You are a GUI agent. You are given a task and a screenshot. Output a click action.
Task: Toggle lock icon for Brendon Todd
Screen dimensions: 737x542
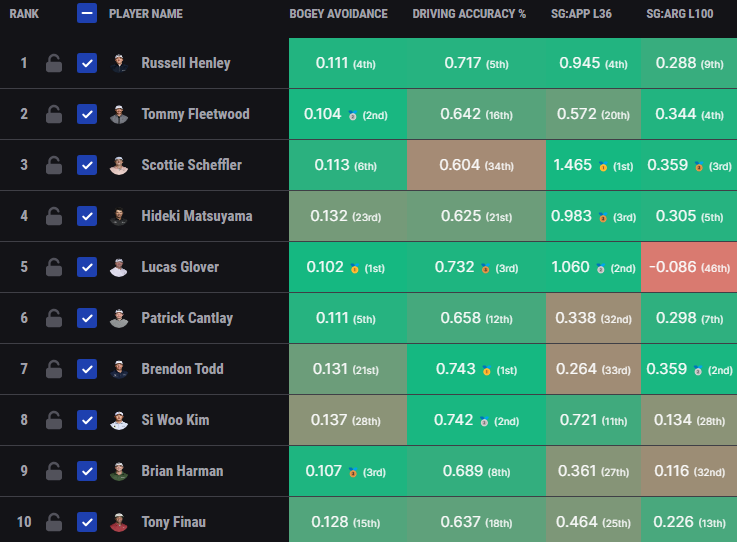(54, 369)
